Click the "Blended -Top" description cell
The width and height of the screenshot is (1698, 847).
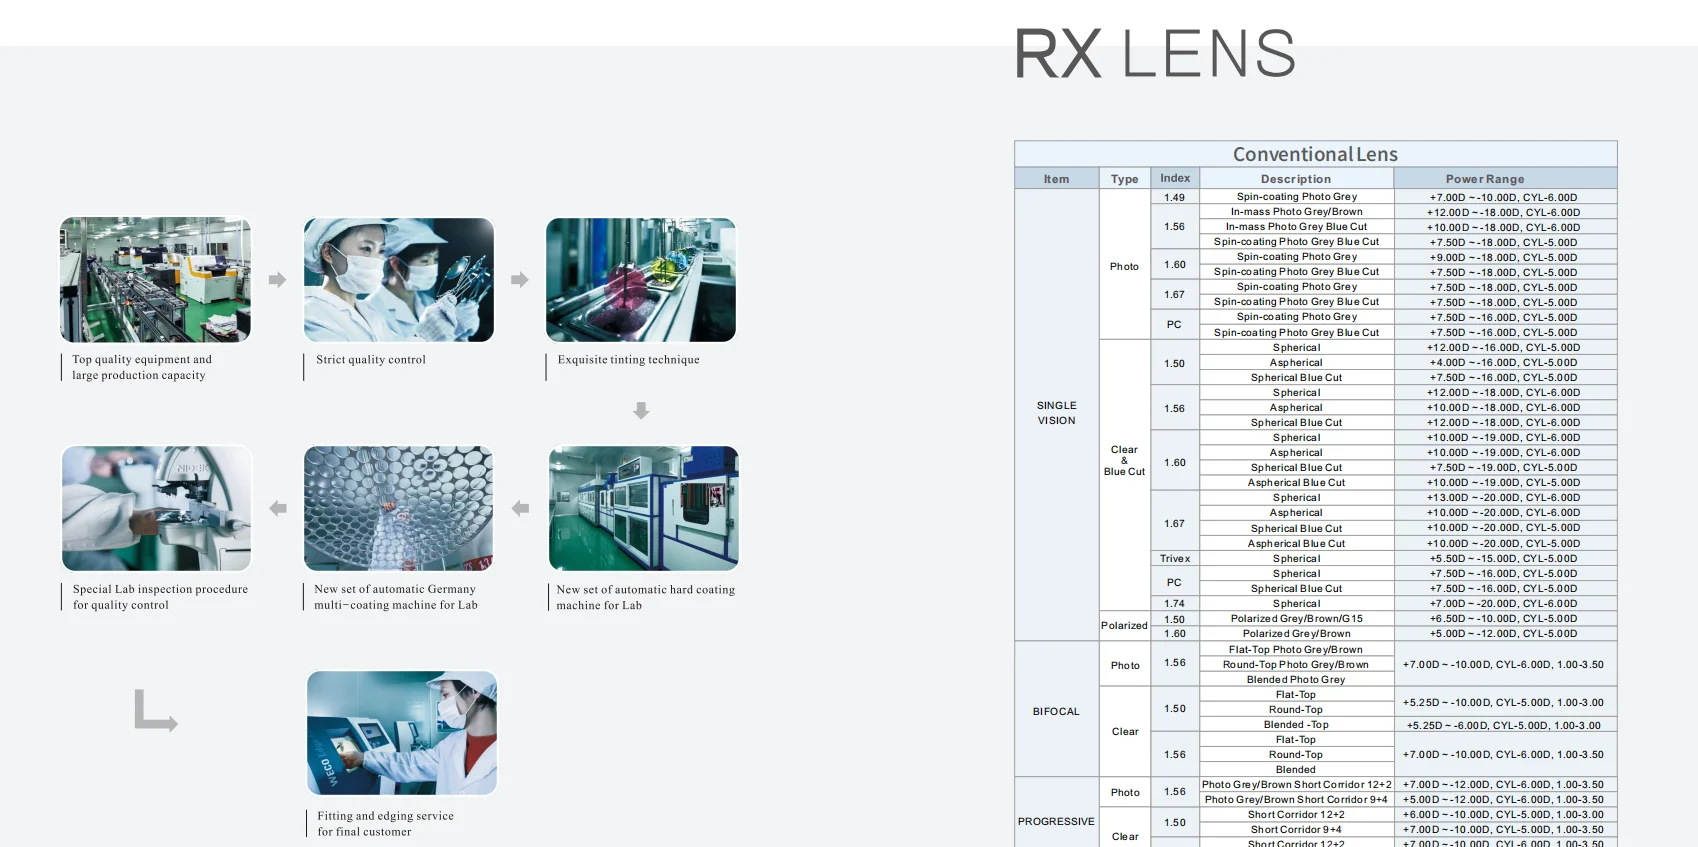1296,724
